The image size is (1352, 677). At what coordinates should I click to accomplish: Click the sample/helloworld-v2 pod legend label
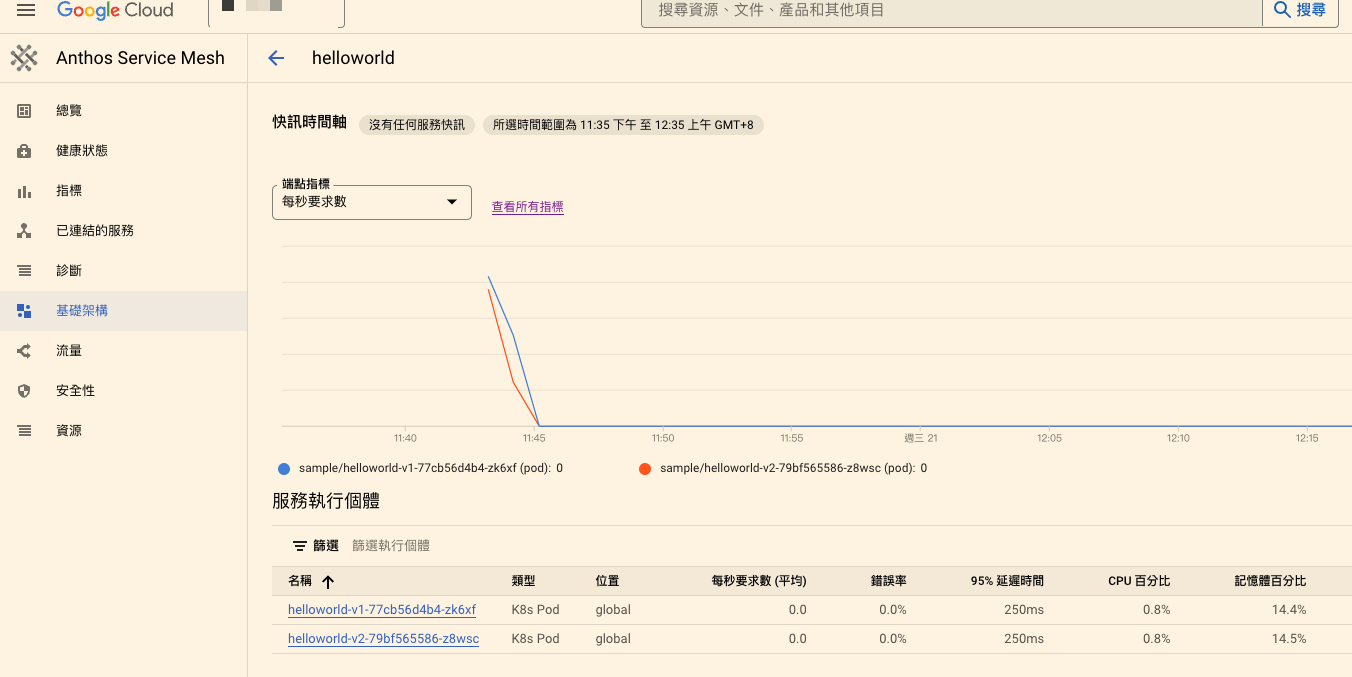coord(794,468)
